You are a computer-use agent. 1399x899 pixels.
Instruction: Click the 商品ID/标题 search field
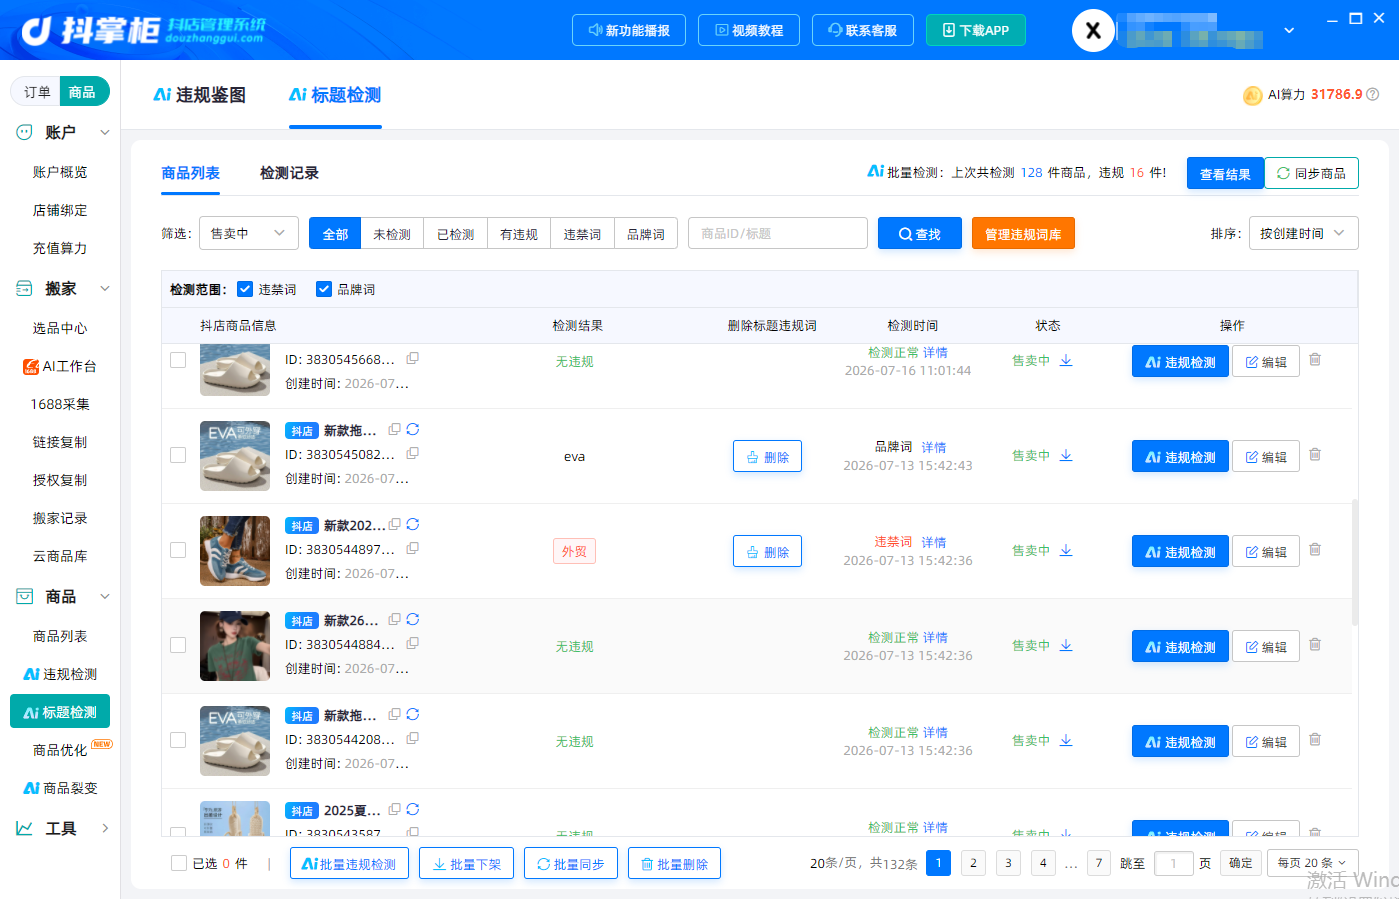click(778, 233)
